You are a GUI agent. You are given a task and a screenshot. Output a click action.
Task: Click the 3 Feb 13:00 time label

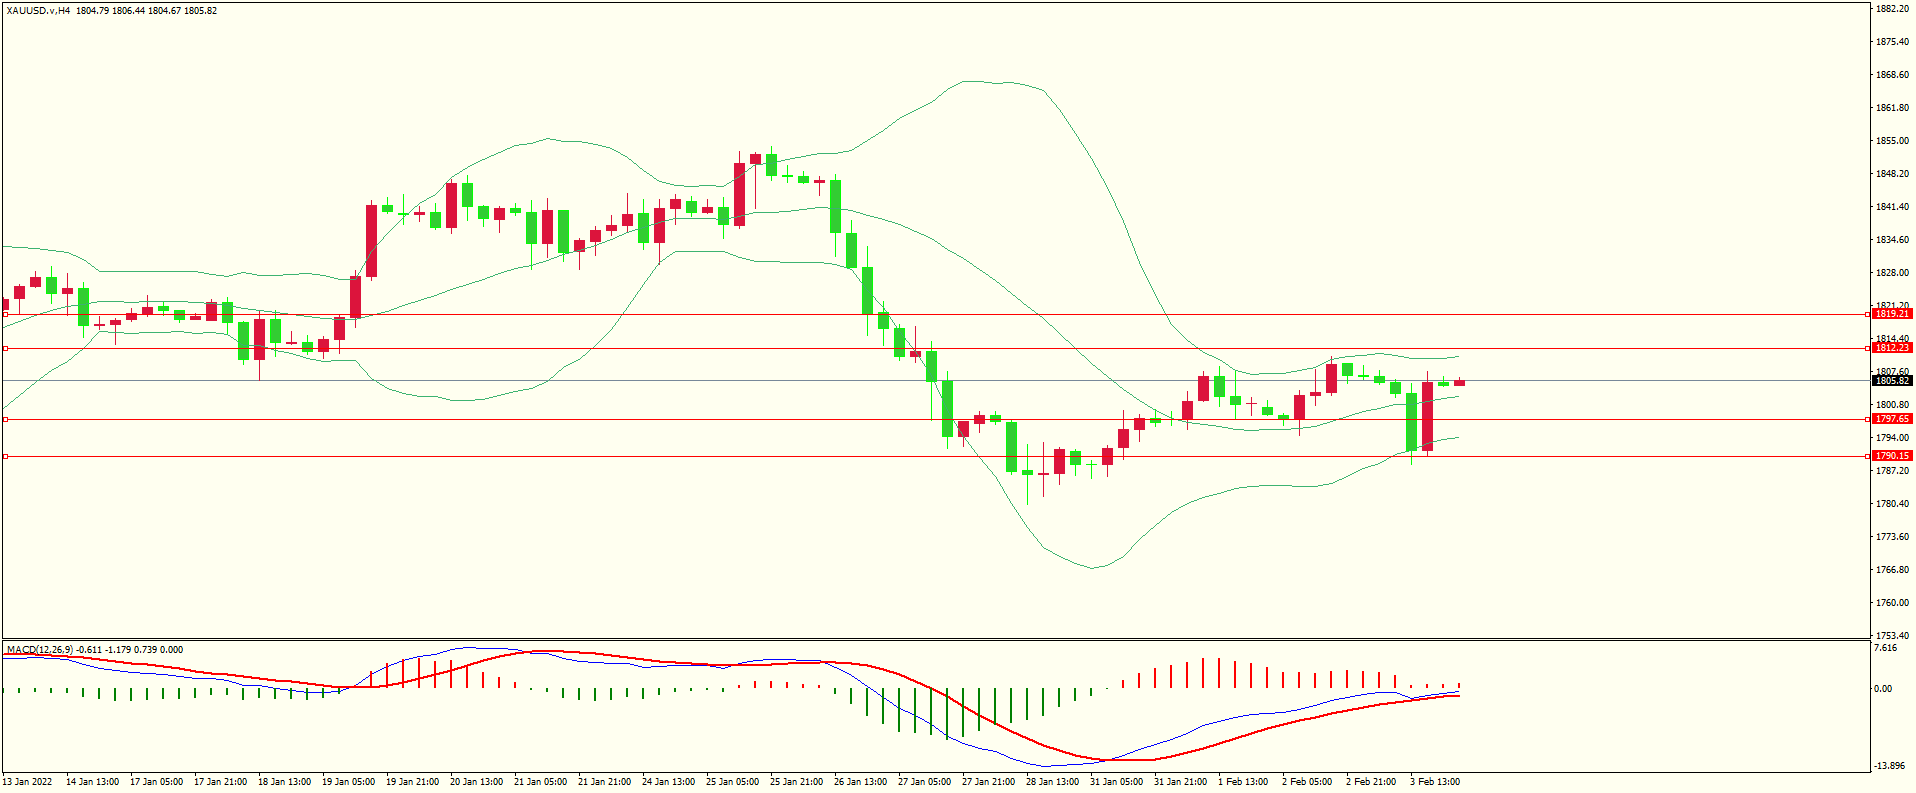point(1435,782)
